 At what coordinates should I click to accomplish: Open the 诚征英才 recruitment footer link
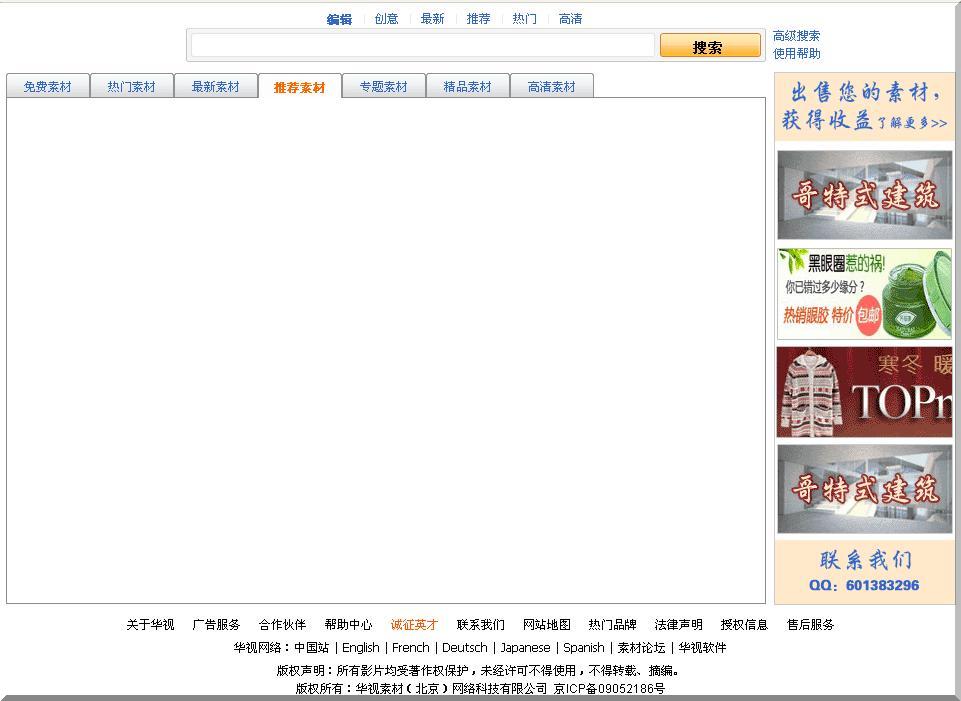coord(414,625)
